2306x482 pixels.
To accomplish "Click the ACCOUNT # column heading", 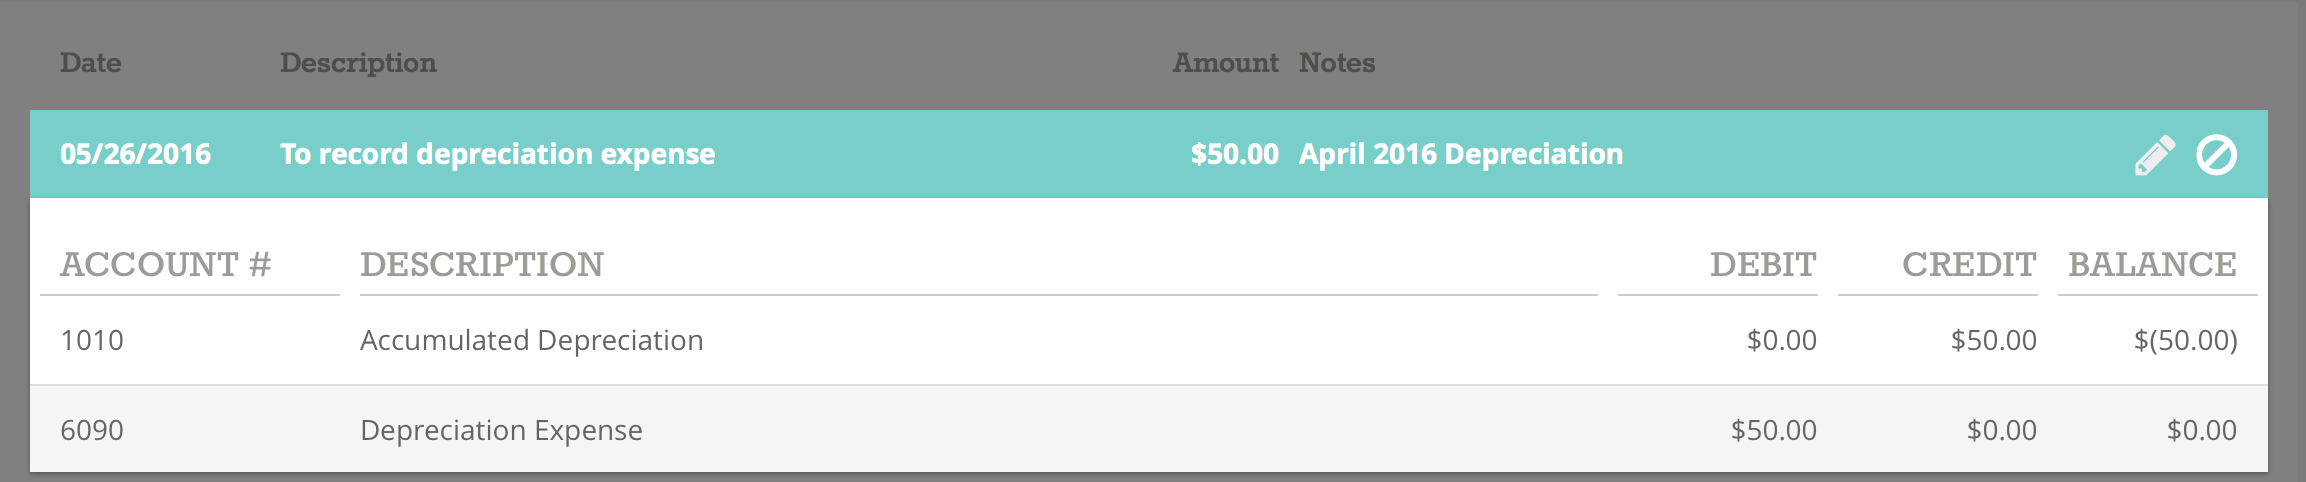I will 165,264.
